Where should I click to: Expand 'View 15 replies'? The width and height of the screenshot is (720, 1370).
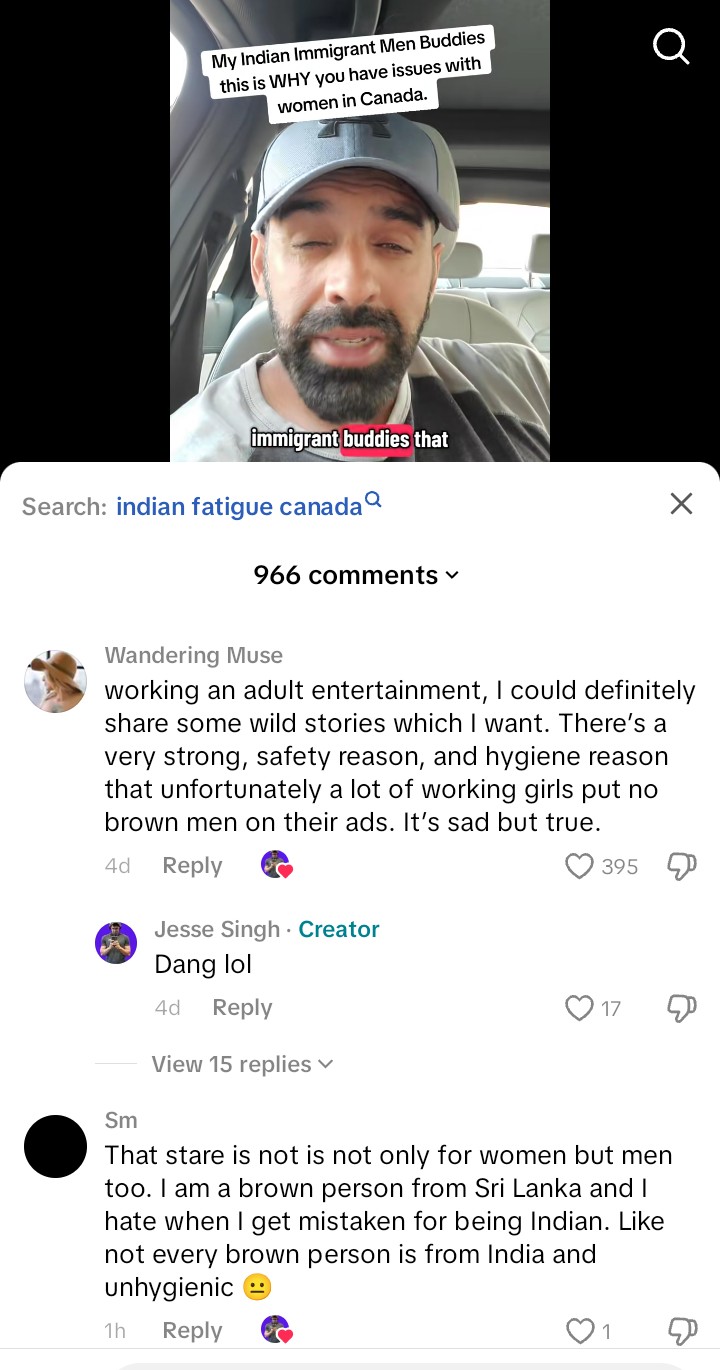click(242, 1064)
